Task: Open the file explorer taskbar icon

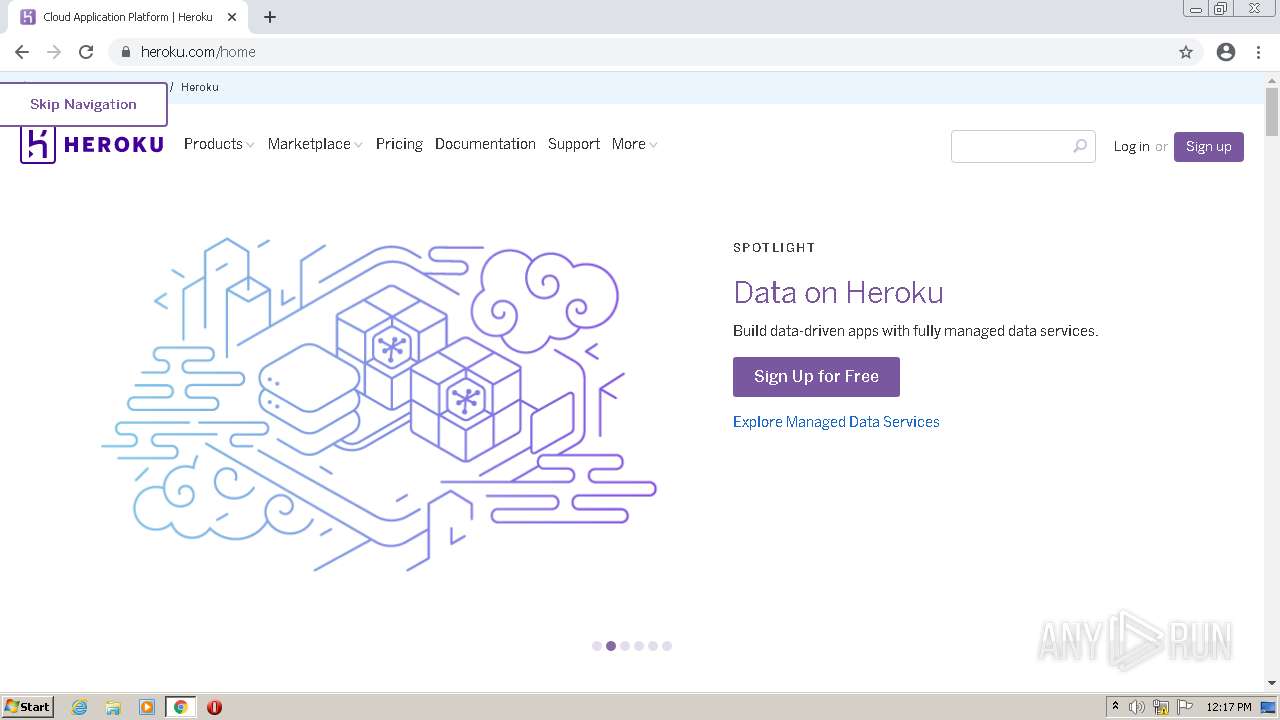Action: click(113, 707)
